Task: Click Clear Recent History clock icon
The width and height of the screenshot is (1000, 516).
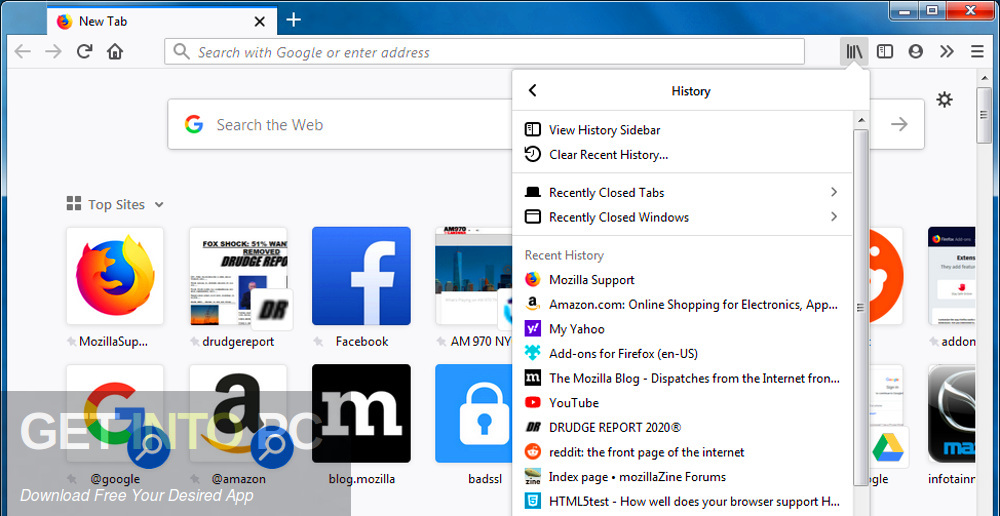Action: point(533,154)
